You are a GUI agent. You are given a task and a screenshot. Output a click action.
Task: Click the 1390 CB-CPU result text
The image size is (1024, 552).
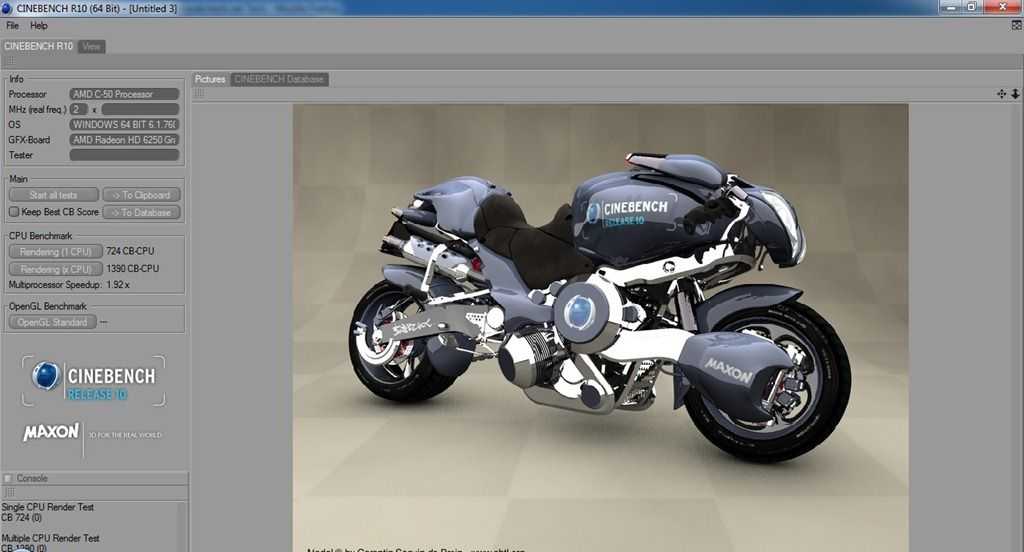pos(133,268)
